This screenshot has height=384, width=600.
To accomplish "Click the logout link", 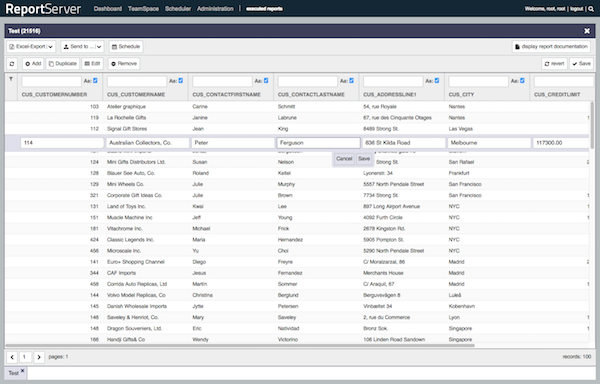I will point(576,9).
